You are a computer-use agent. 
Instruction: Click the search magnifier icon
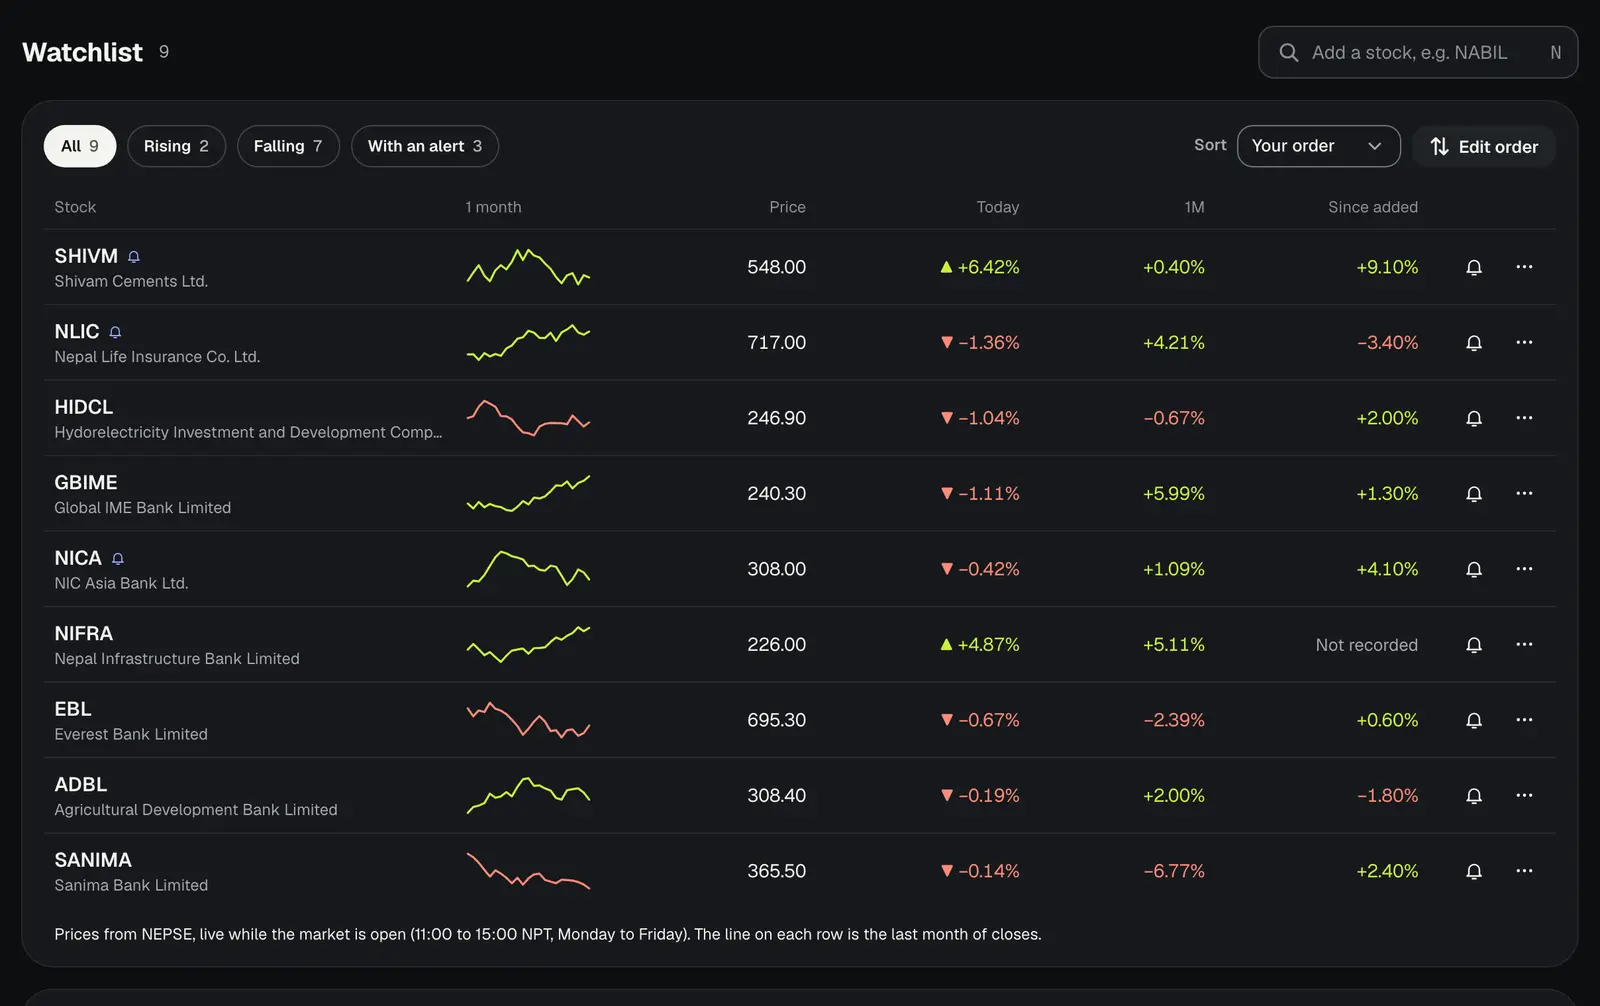pyautogui.click(x=1289, y=52)
